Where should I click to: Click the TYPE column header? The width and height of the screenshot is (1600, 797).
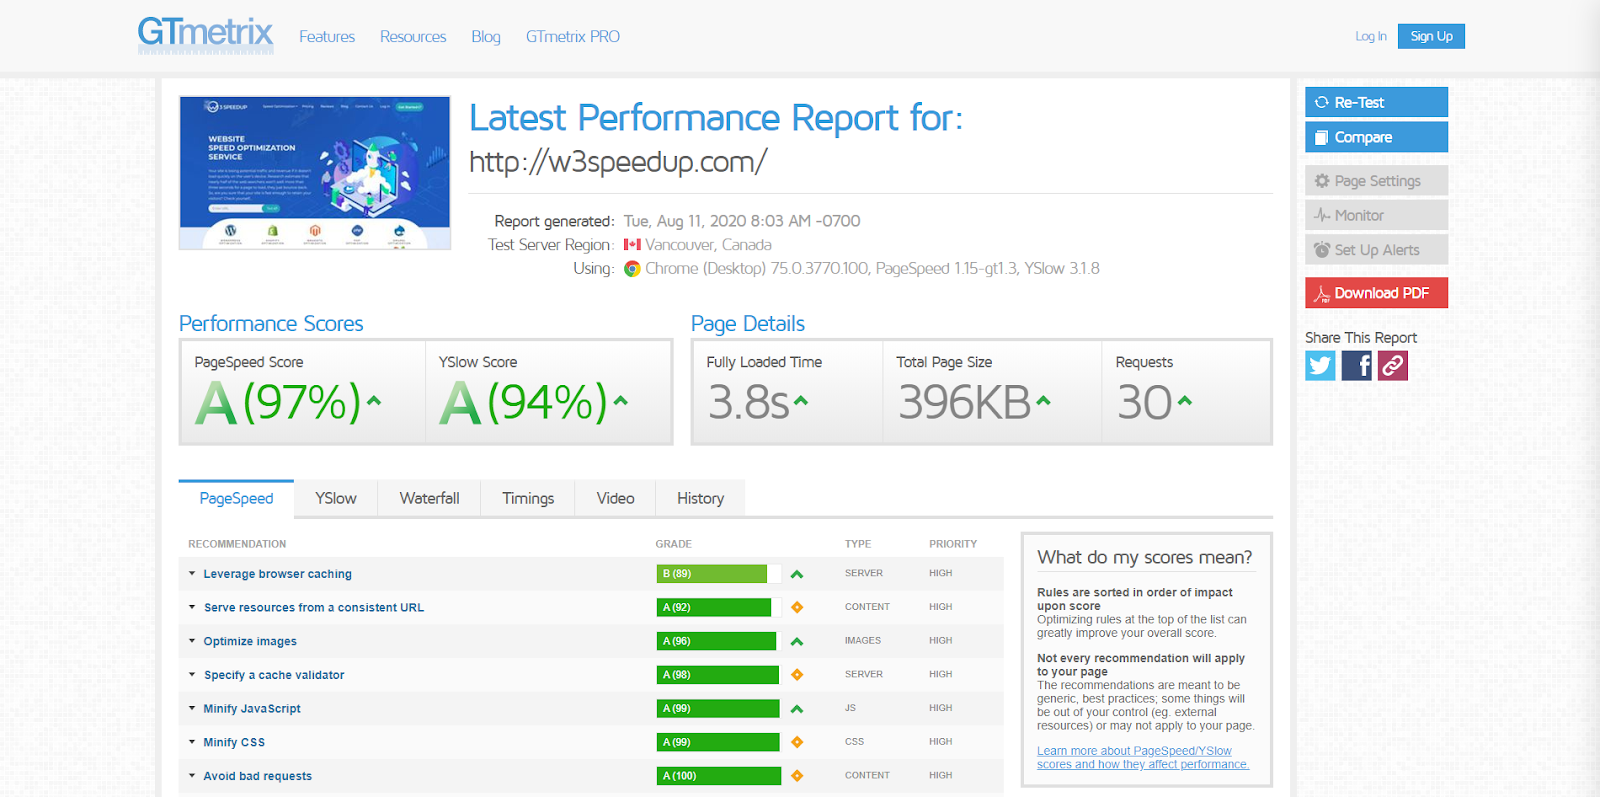[857, 544]
